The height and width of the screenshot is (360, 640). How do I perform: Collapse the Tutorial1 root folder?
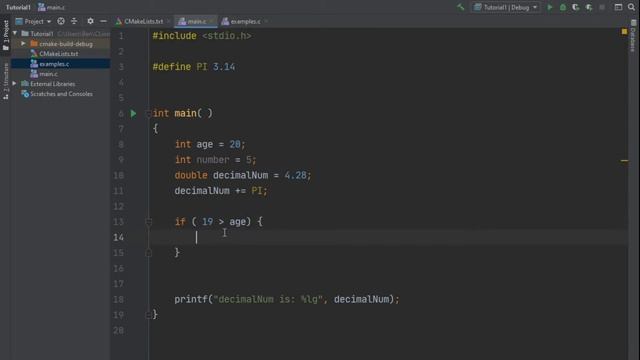(15, 33)
